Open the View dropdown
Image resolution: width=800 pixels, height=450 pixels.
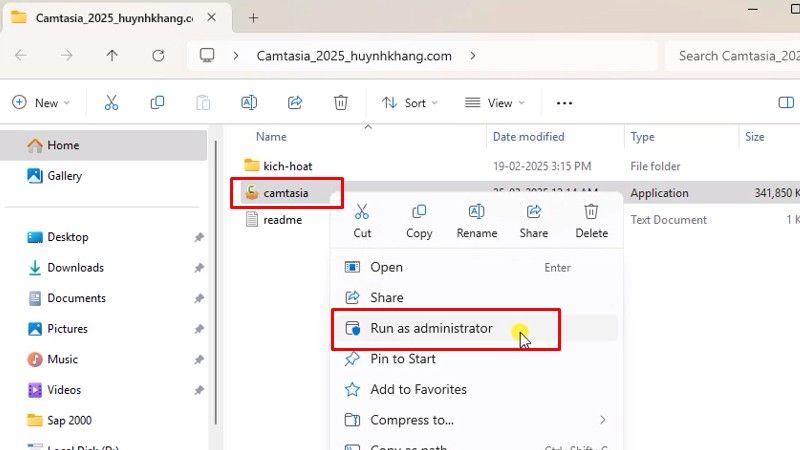point(494,103)
